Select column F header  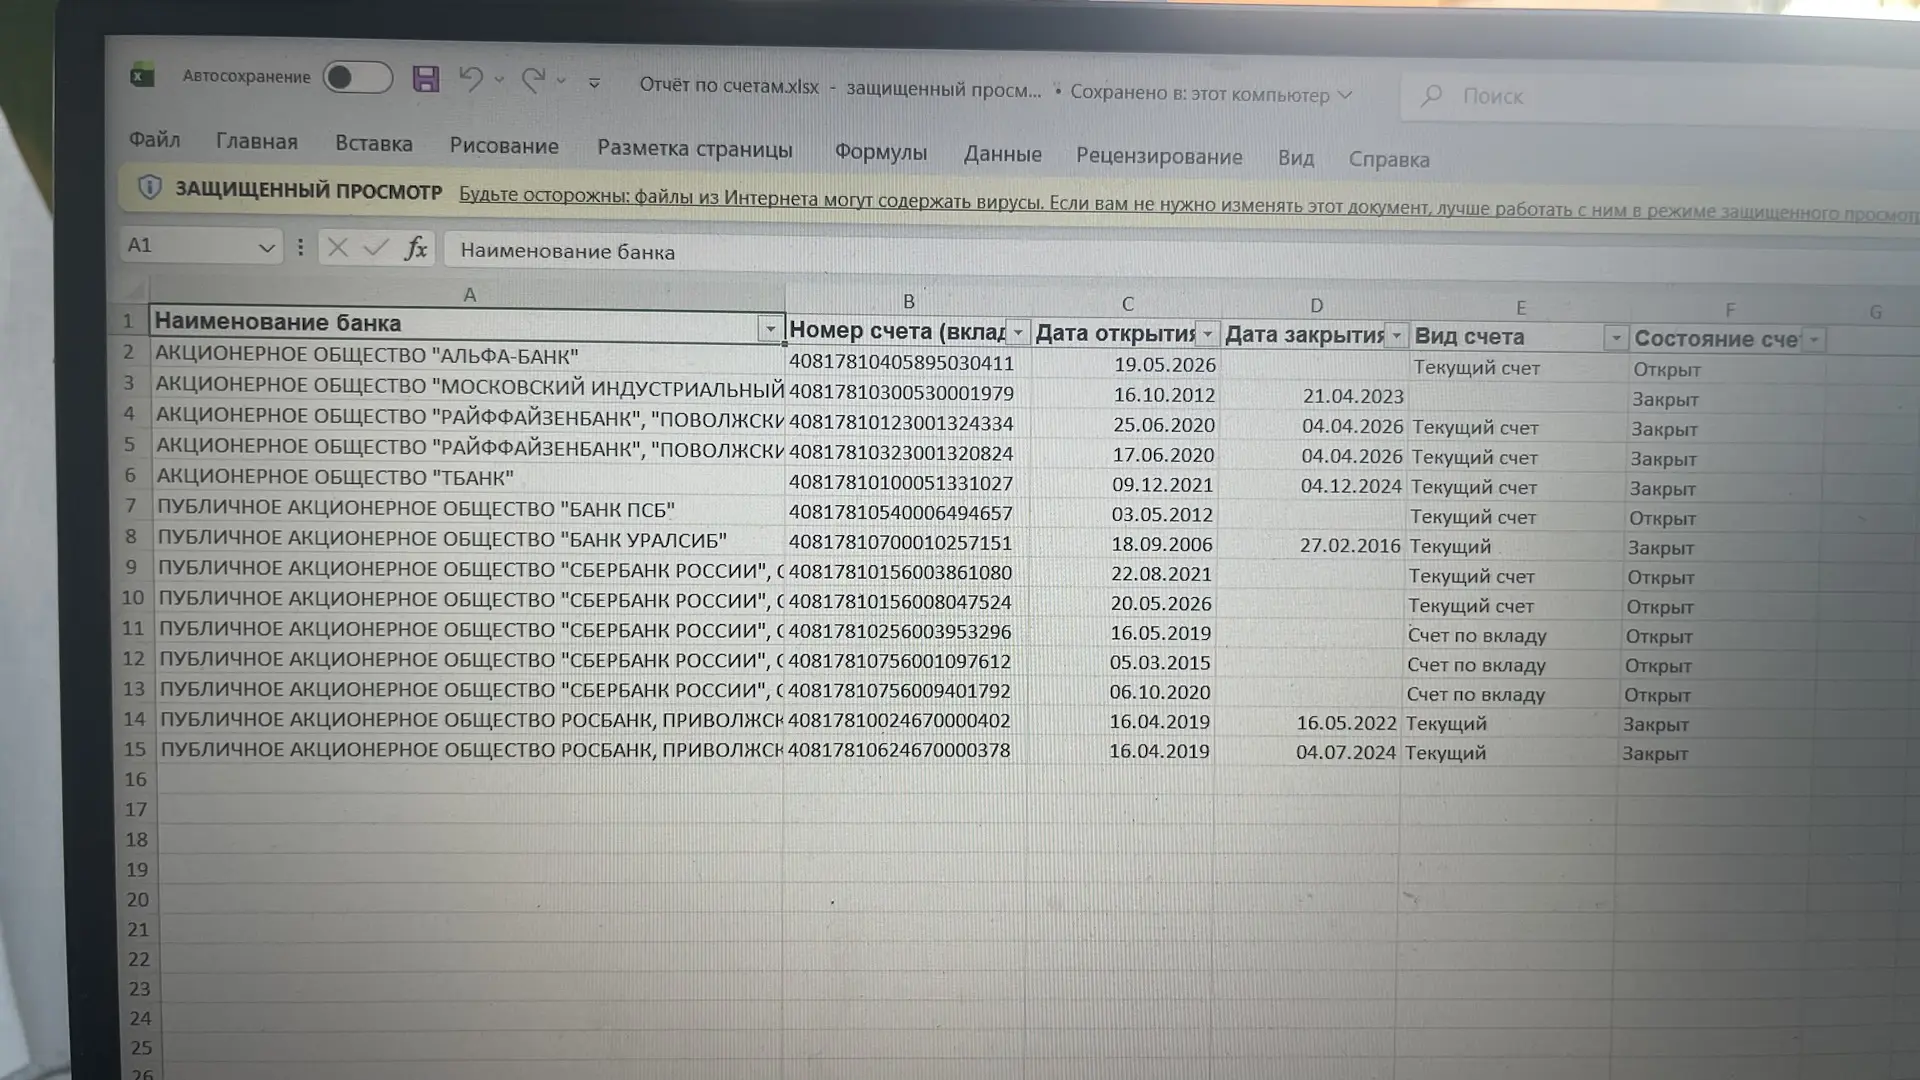(x=1729, y=310)
